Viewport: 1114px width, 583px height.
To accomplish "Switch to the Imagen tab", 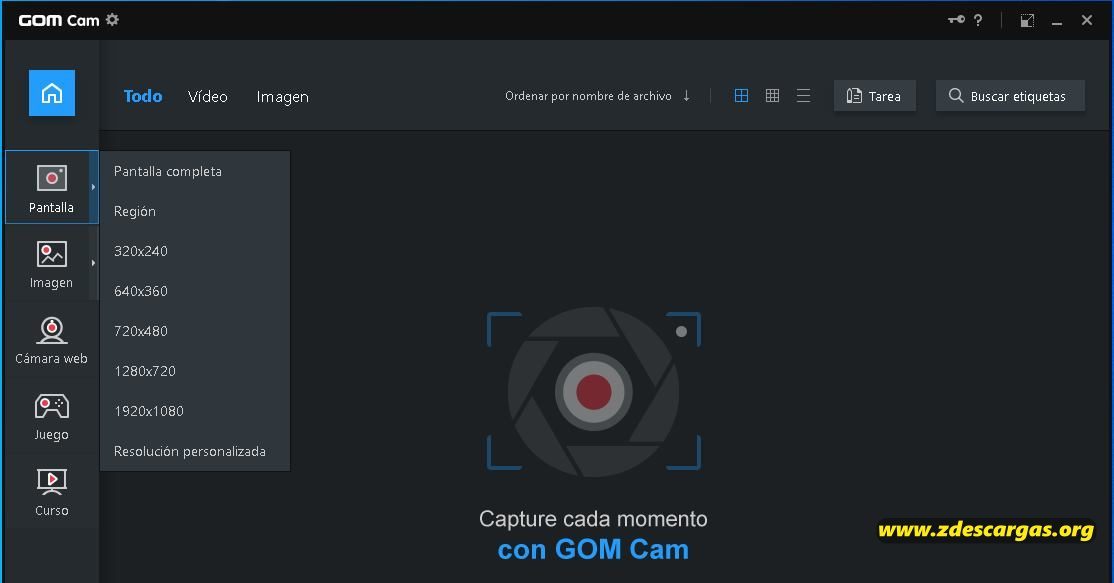I will [282, 97].
